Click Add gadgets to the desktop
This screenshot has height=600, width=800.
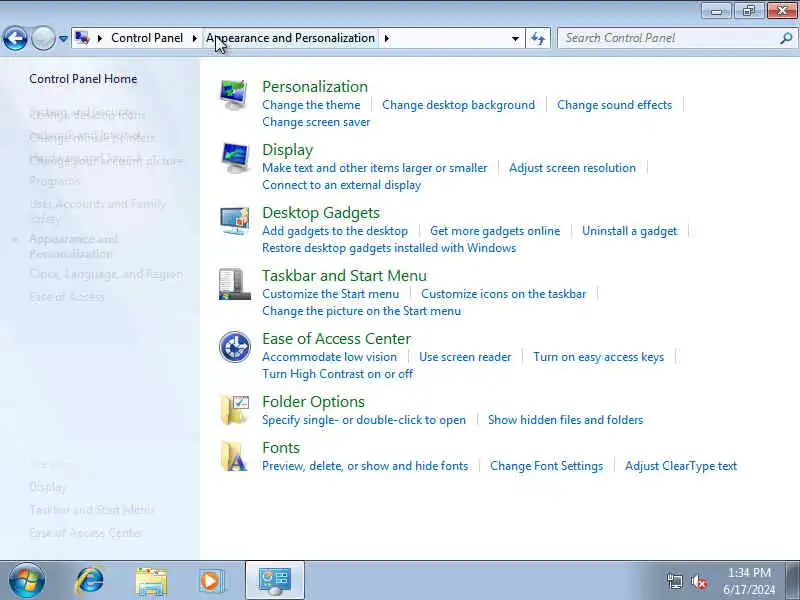[x=335, y=231]
